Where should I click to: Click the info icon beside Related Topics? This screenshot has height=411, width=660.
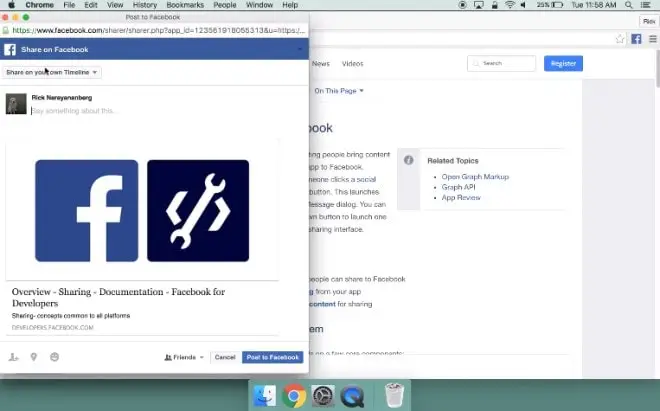click(x=408, y=160)
